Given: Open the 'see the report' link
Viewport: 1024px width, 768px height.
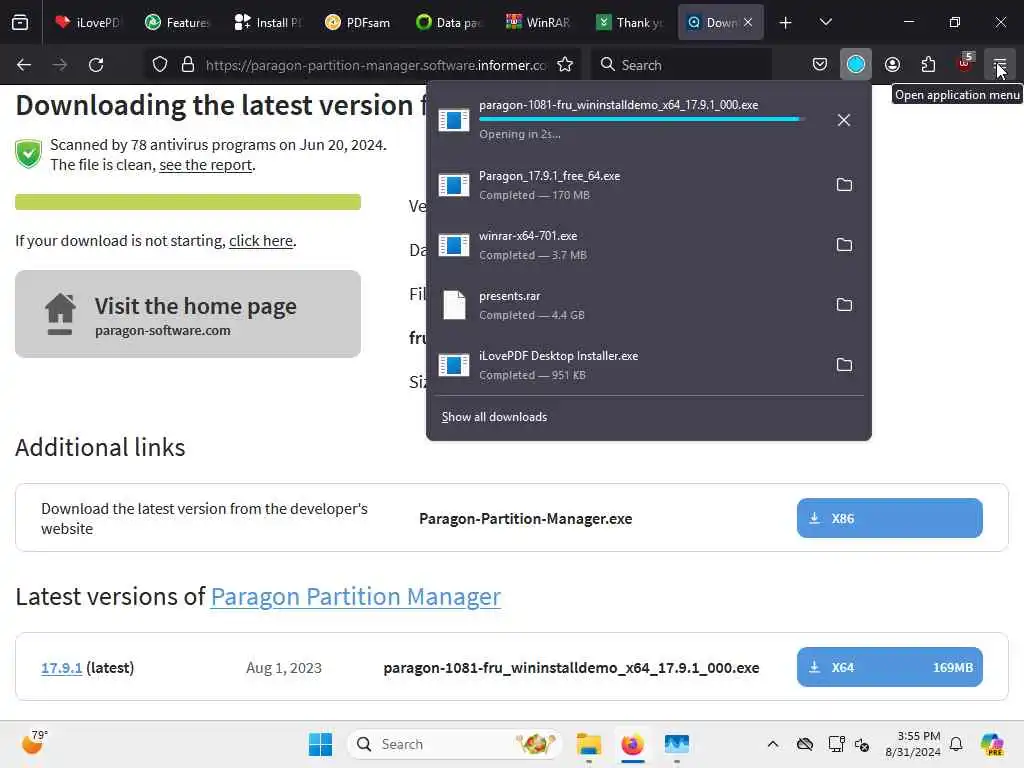Looking at the screenshot, I should point(205,165).
